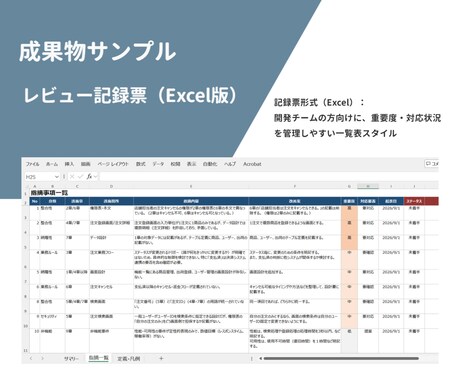Image resolution: width=460 pixels, height=380 pixels.
Task: Expand the Name Box dropdown arrow
Action: 57,177
